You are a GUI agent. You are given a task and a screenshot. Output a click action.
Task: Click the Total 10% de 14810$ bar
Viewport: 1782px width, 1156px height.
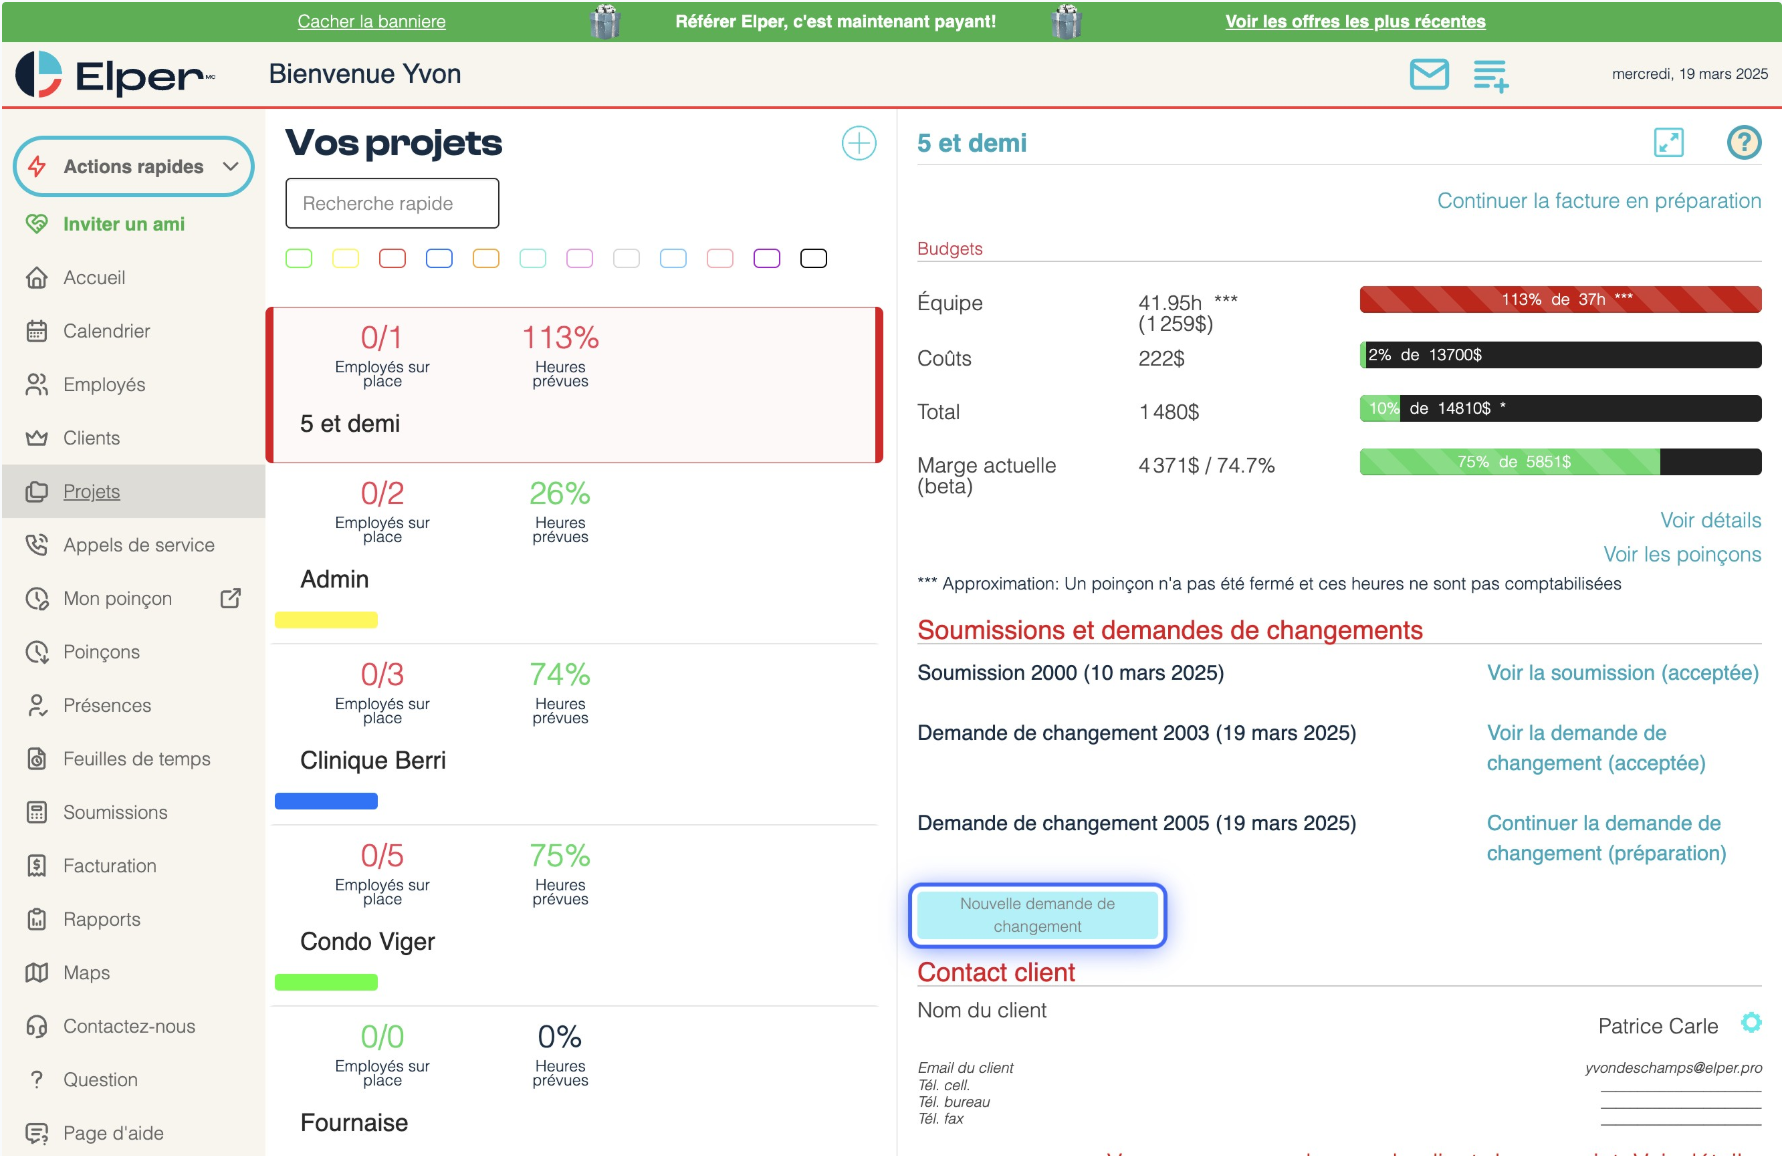coord(1560,408)
